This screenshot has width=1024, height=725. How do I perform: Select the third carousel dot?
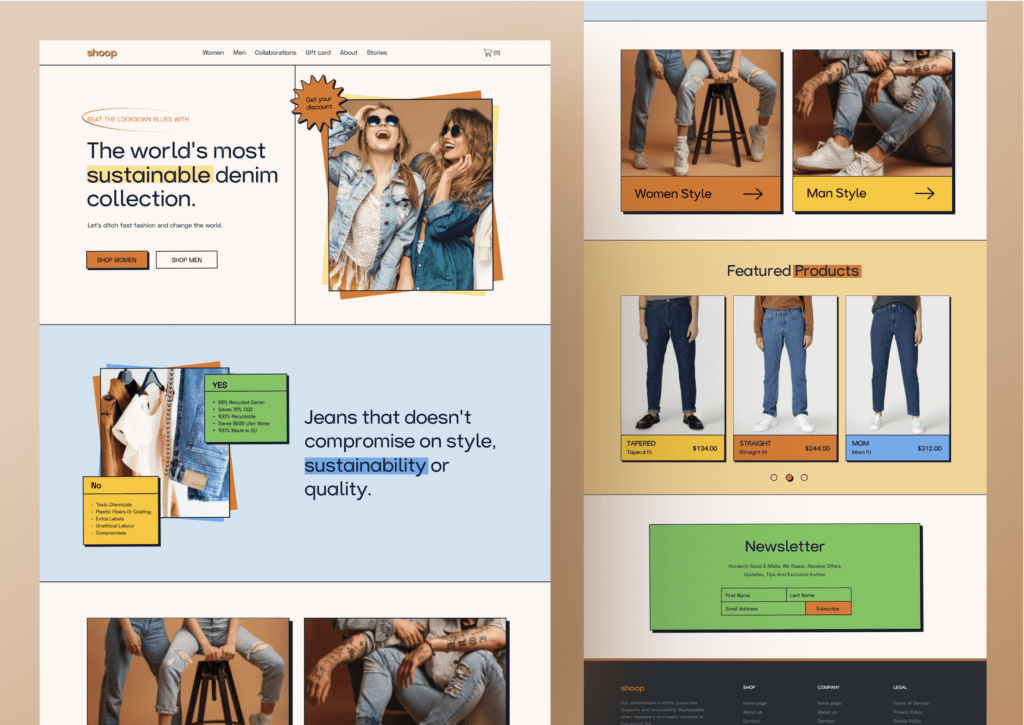(x=804, y=477)
